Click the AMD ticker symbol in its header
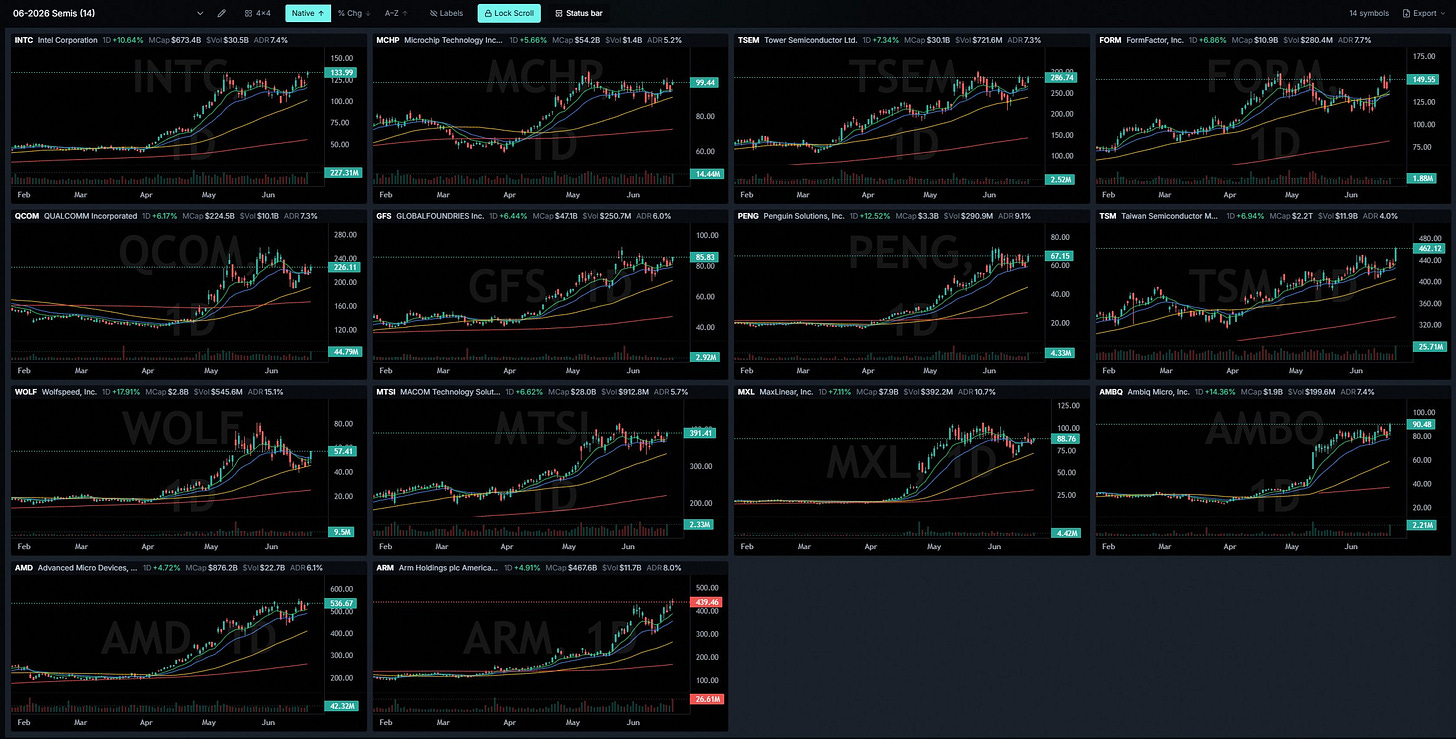Image resolution: width=1456 pixels, height=739 pixels. pyautogui.click(x=23, y=567)
